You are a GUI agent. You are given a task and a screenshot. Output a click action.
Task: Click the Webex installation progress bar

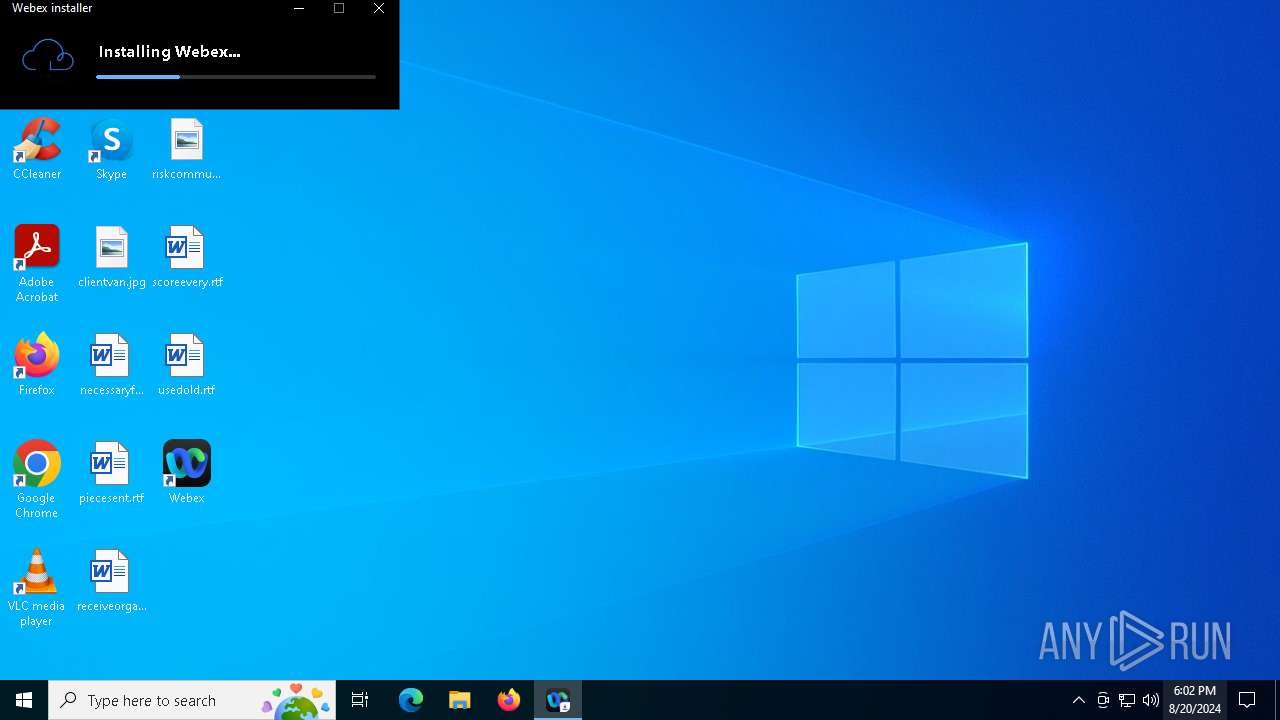tap(236, 77)
